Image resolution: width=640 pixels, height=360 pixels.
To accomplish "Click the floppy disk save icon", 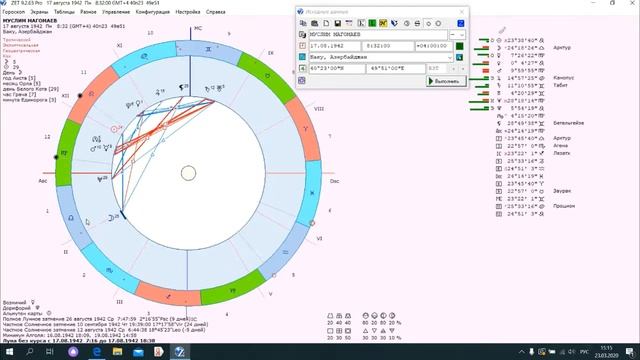I will click(x=338, y=24).
